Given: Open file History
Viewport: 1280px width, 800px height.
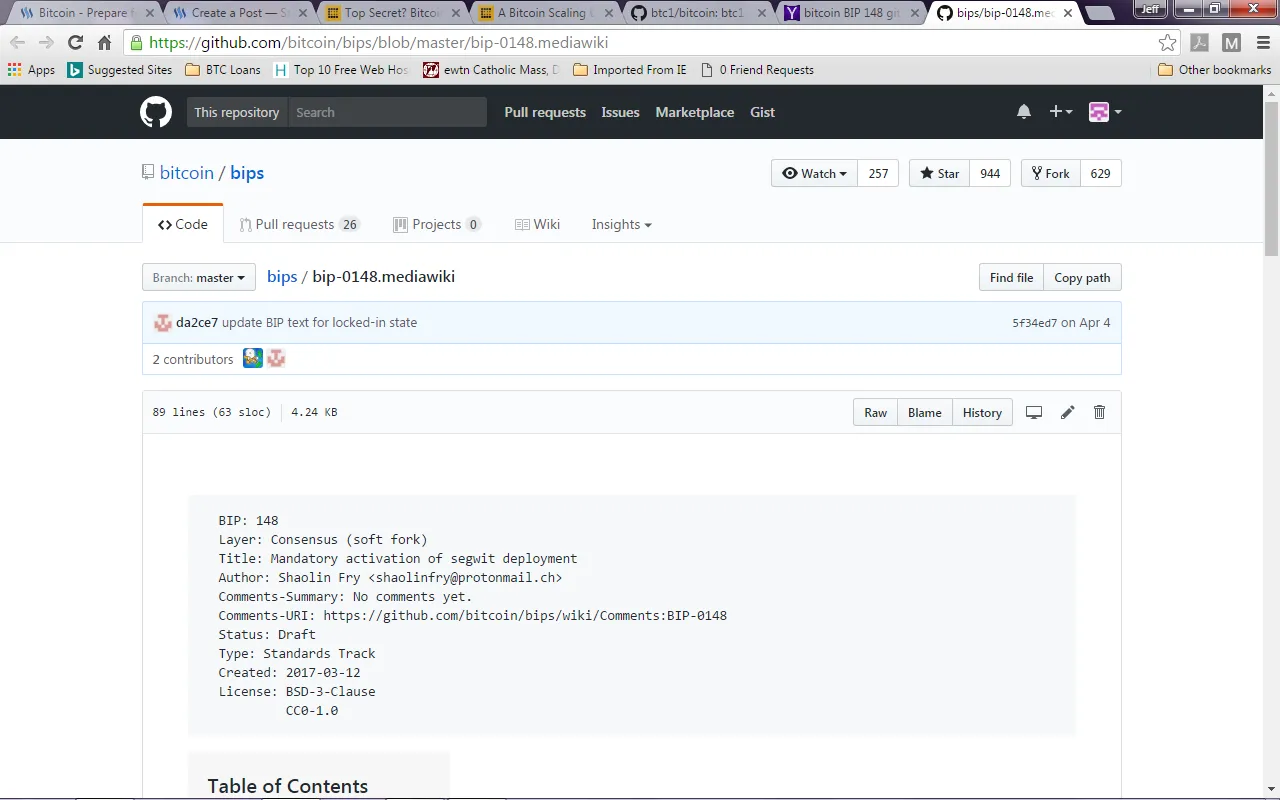Looking at the screenshot, I should (982, 412).
